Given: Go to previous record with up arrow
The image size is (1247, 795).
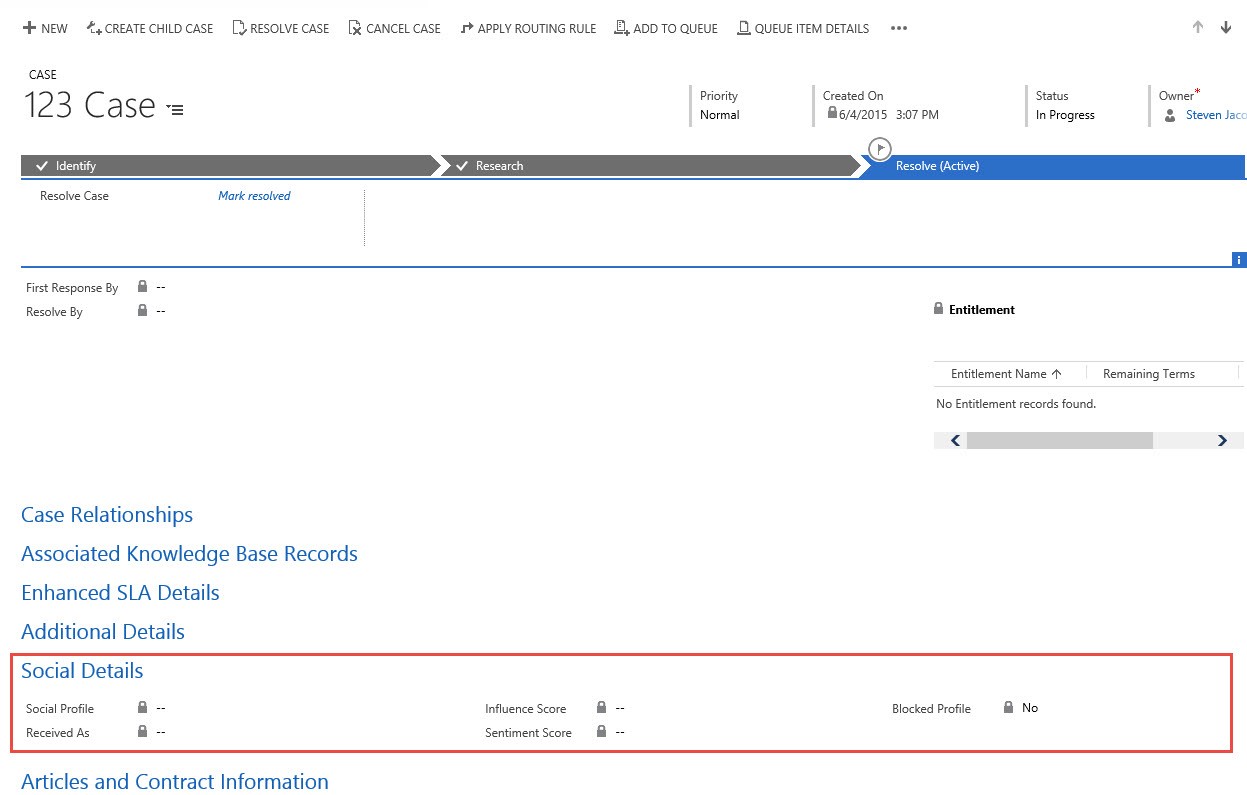Looking at the screenshot, I should pyautogui.click(x=1197, y=28).
